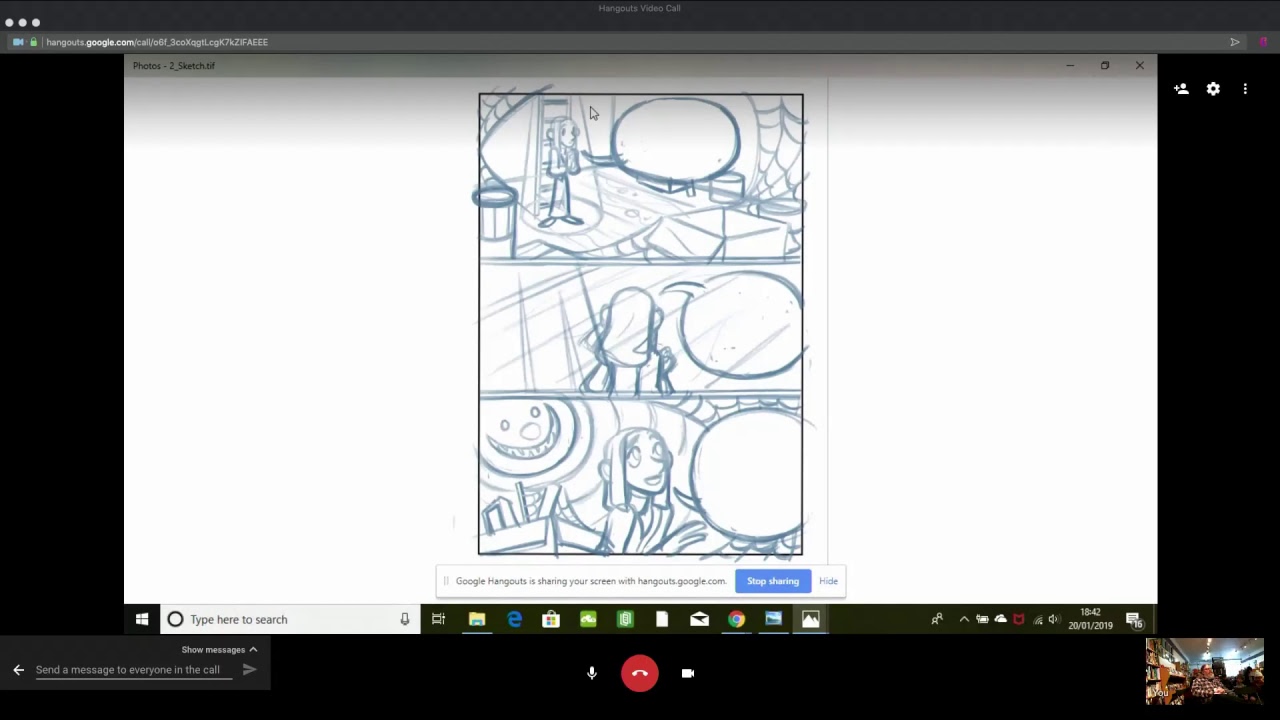
Task: Switch to Google Chrome on taskbar
Action: (736, 619)
